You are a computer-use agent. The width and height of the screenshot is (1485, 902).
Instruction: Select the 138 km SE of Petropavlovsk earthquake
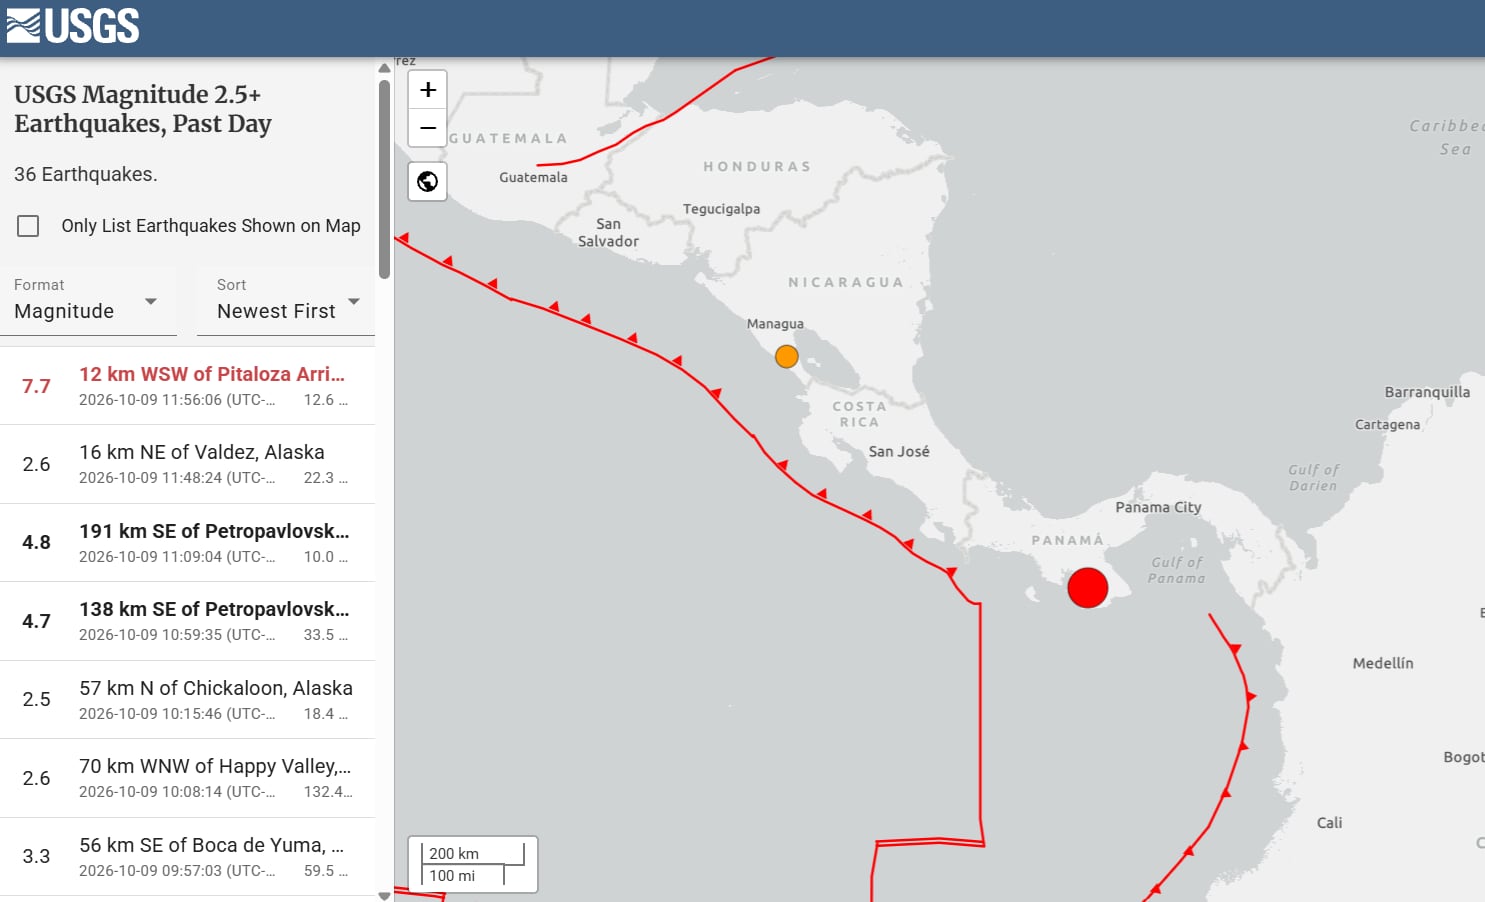coord(187,621)
